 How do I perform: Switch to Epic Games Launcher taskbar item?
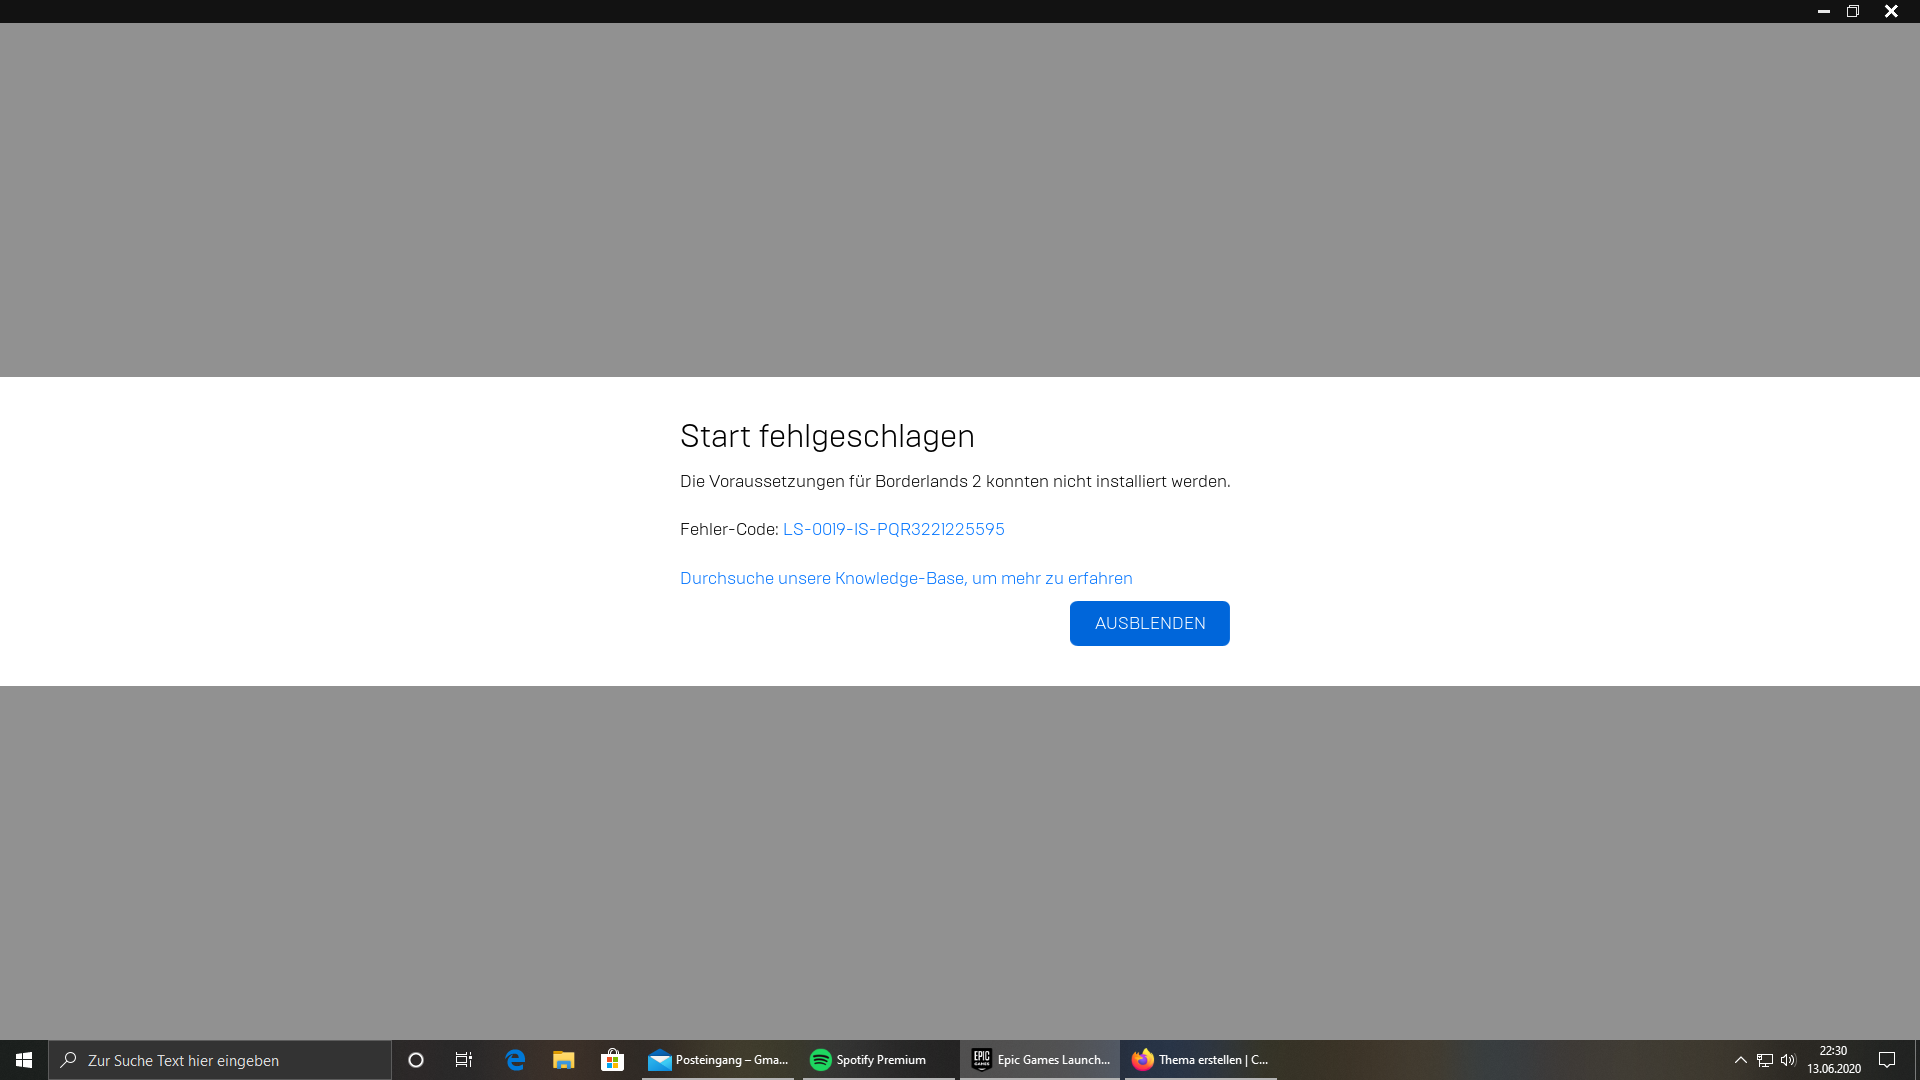click(1040, 1060)
